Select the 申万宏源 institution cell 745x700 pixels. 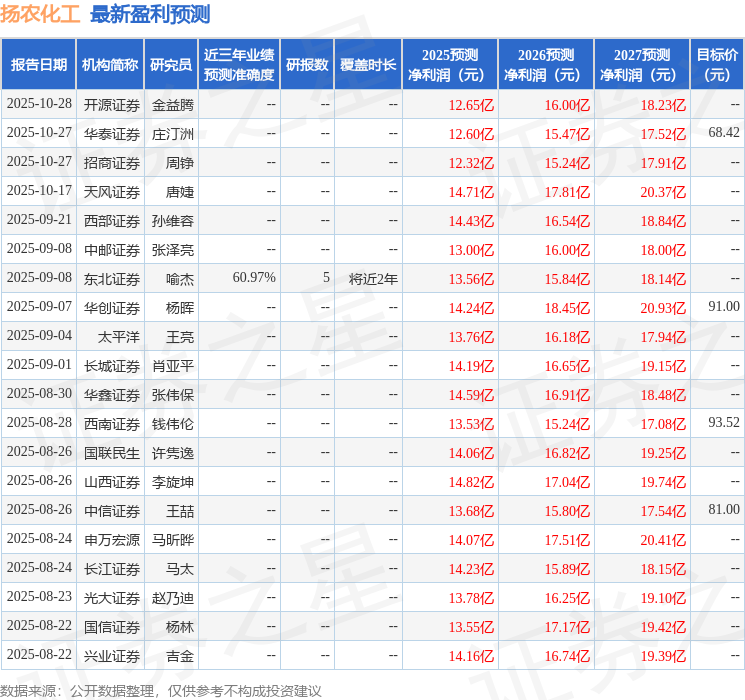112,540
